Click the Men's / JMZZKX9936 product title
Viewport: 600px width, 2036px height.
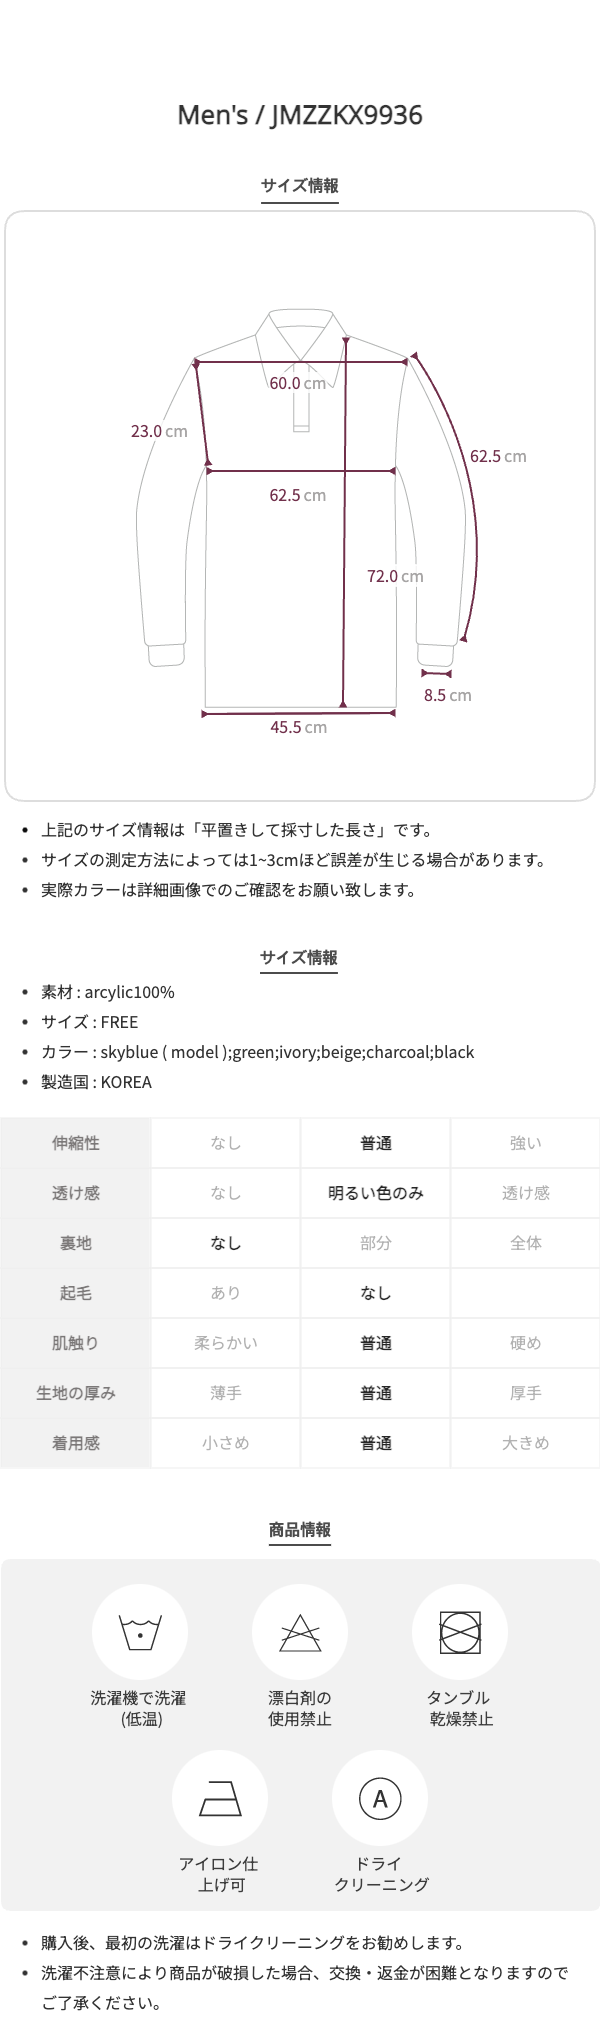click(300, 115)
